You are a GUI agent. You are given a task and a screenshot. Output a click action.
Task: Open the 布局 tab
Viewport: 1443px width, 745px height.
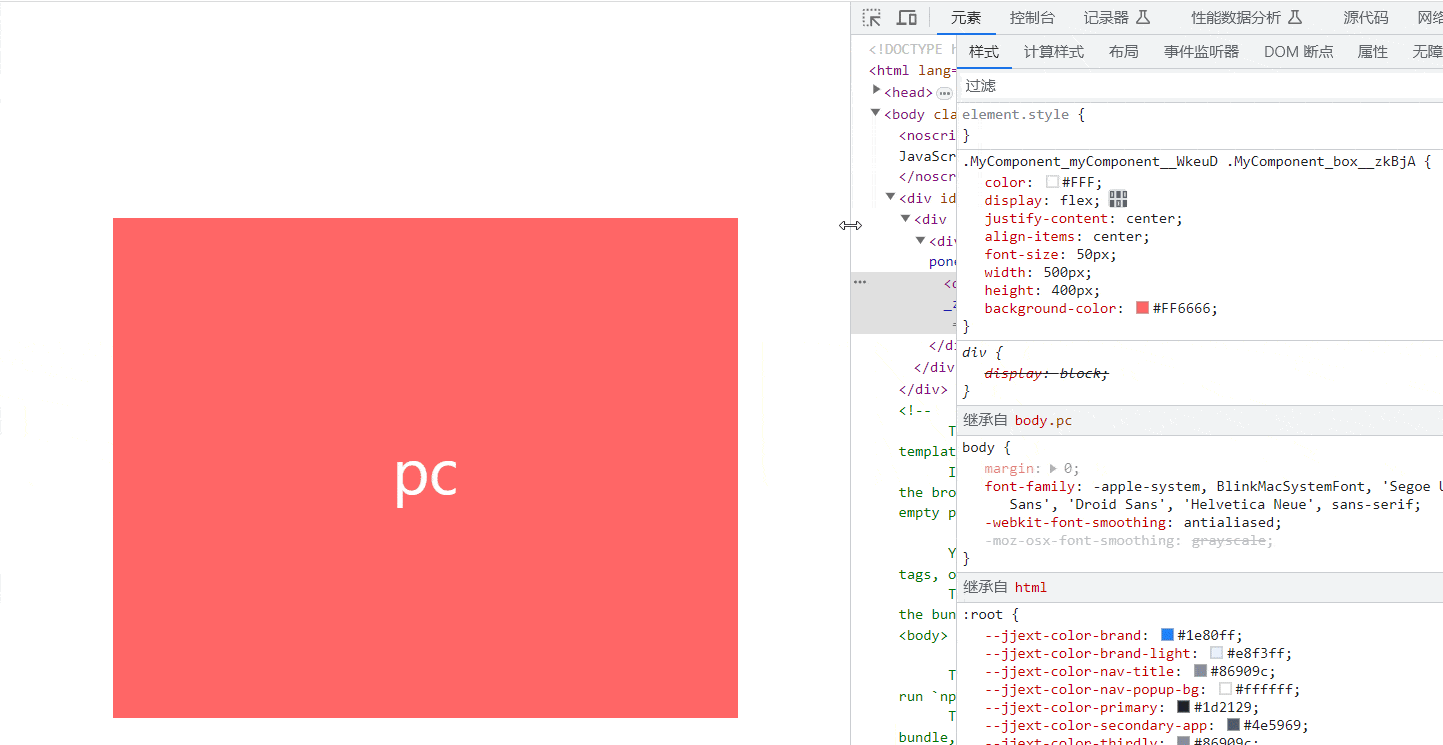coord(1124,52)
